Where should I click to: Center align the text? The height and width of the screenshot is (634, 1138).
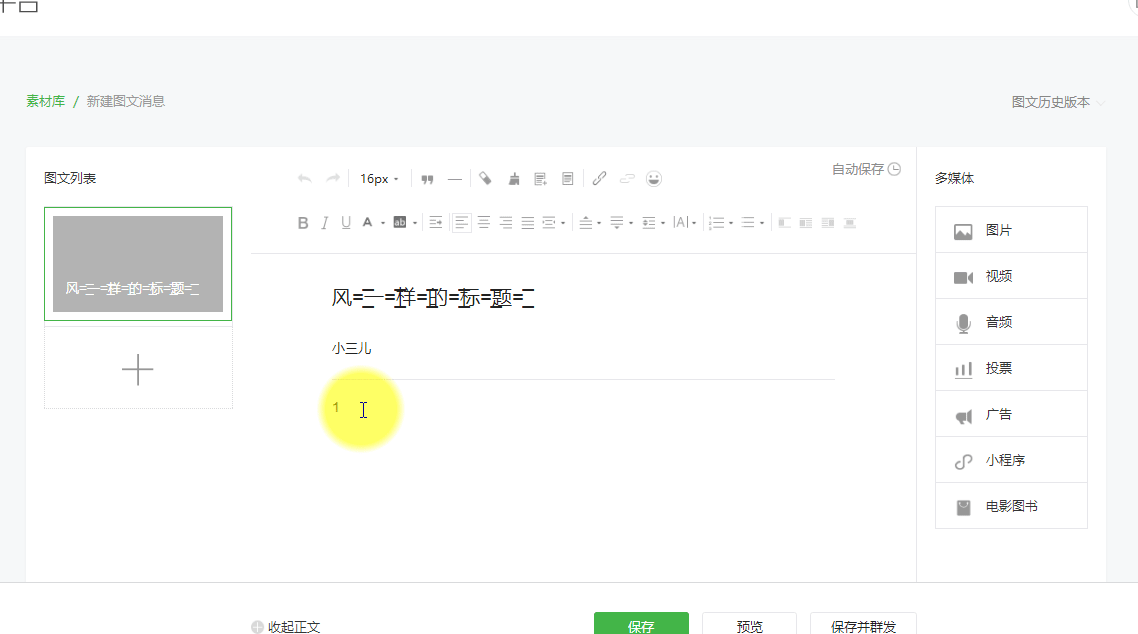(483, 223)
